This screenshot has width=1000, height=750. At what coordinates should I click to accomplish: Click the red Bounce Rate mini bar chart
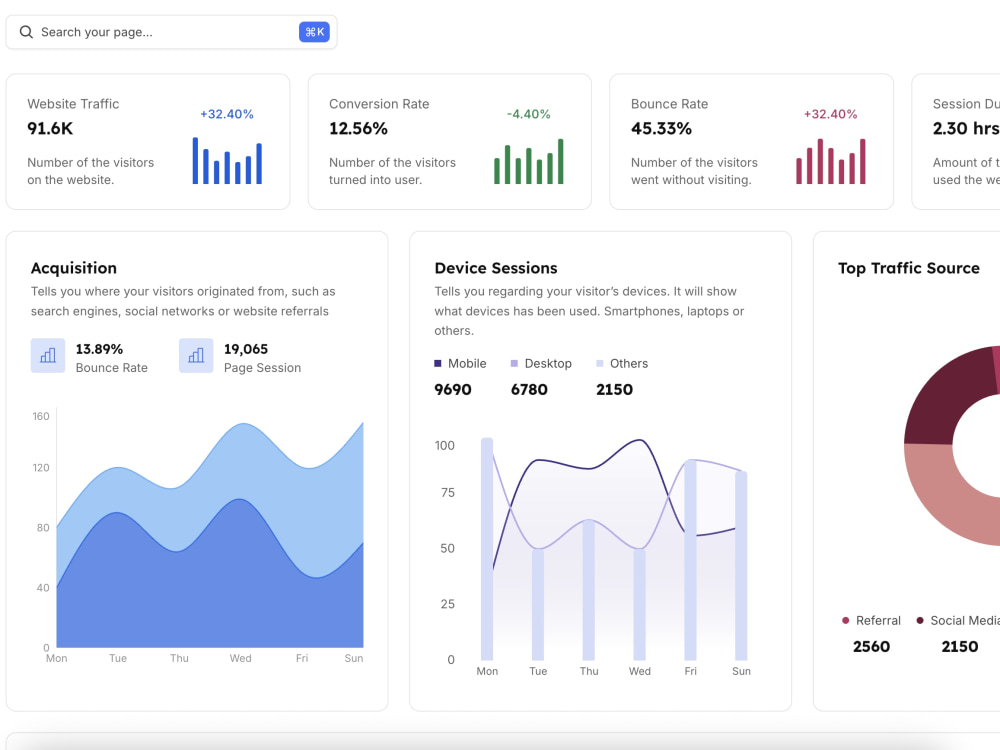[x=830, y=161]
